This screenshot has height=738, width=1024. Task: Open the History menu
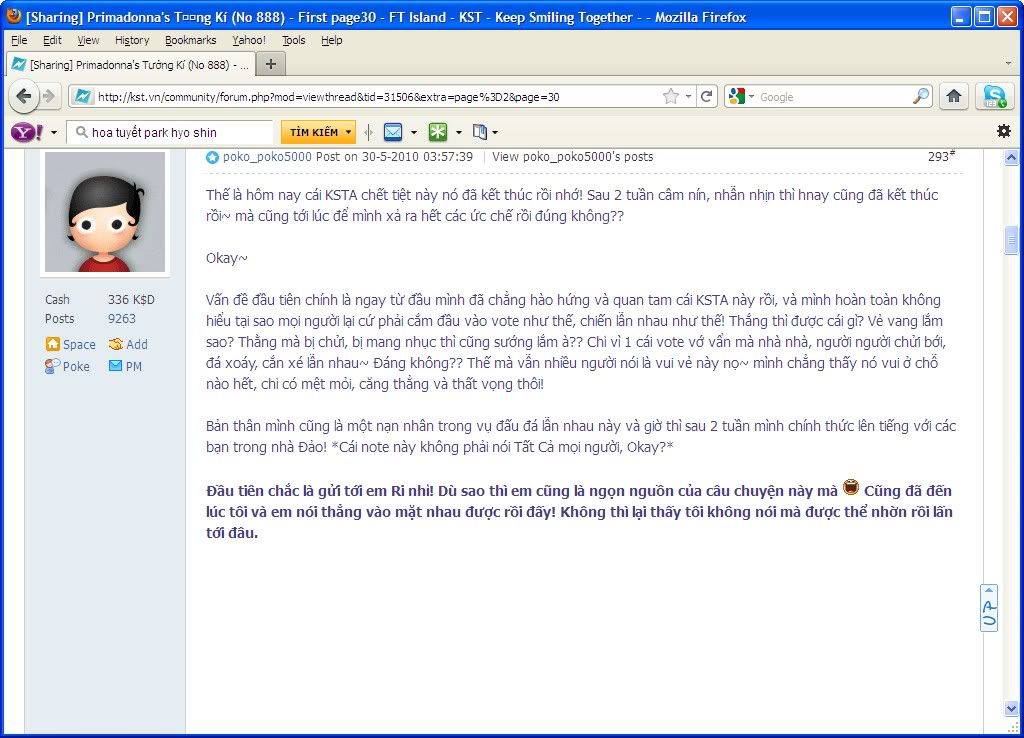[132, 40]
